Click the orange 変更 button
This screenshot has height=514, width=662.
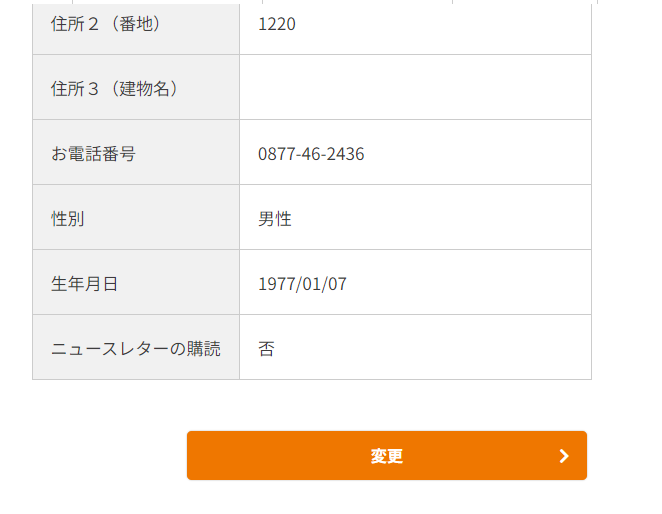pos(386,456)
